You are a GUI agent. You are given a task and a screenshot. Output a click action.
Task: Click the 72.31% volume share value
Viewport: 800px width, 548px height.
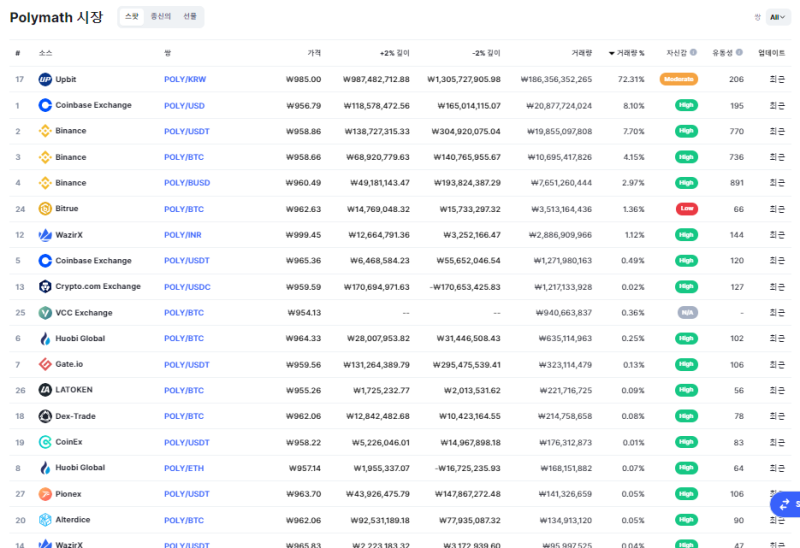(x=631, y=79)
